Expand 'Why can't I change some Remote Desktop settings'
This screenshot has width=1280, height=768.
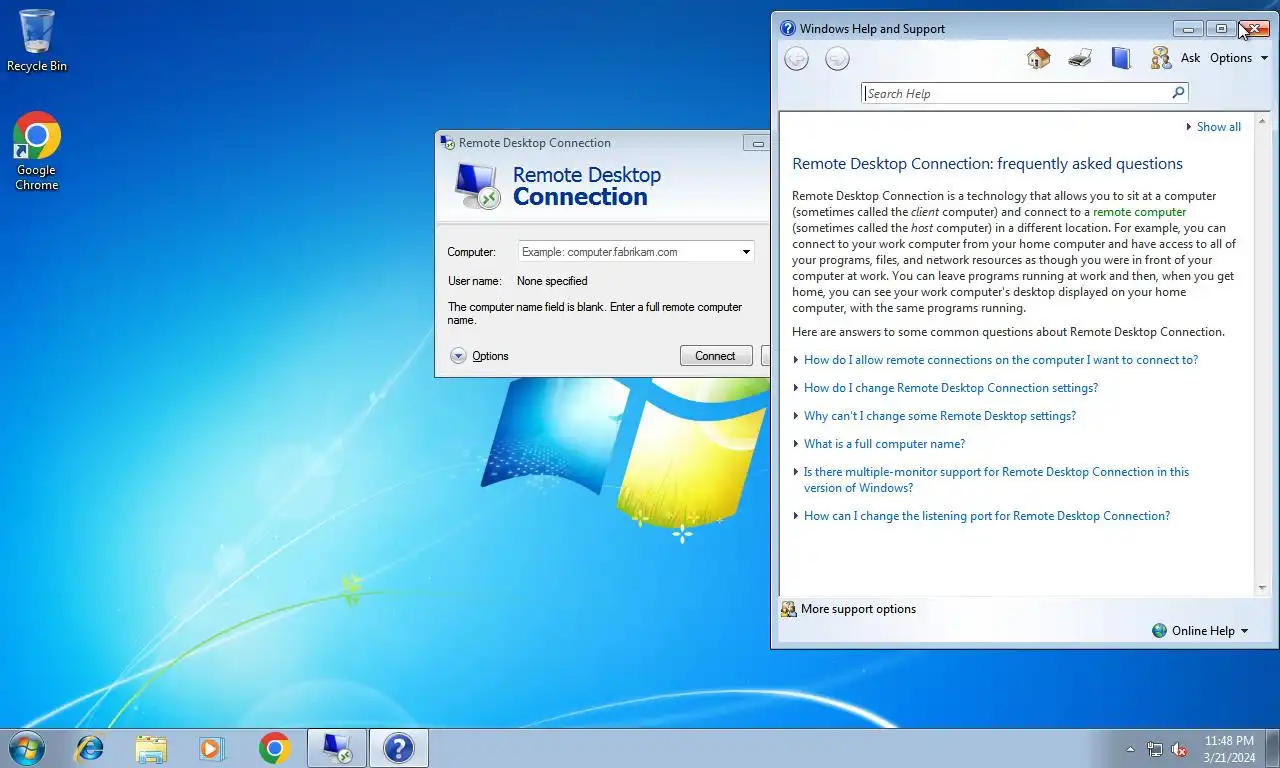coord(940,416)
